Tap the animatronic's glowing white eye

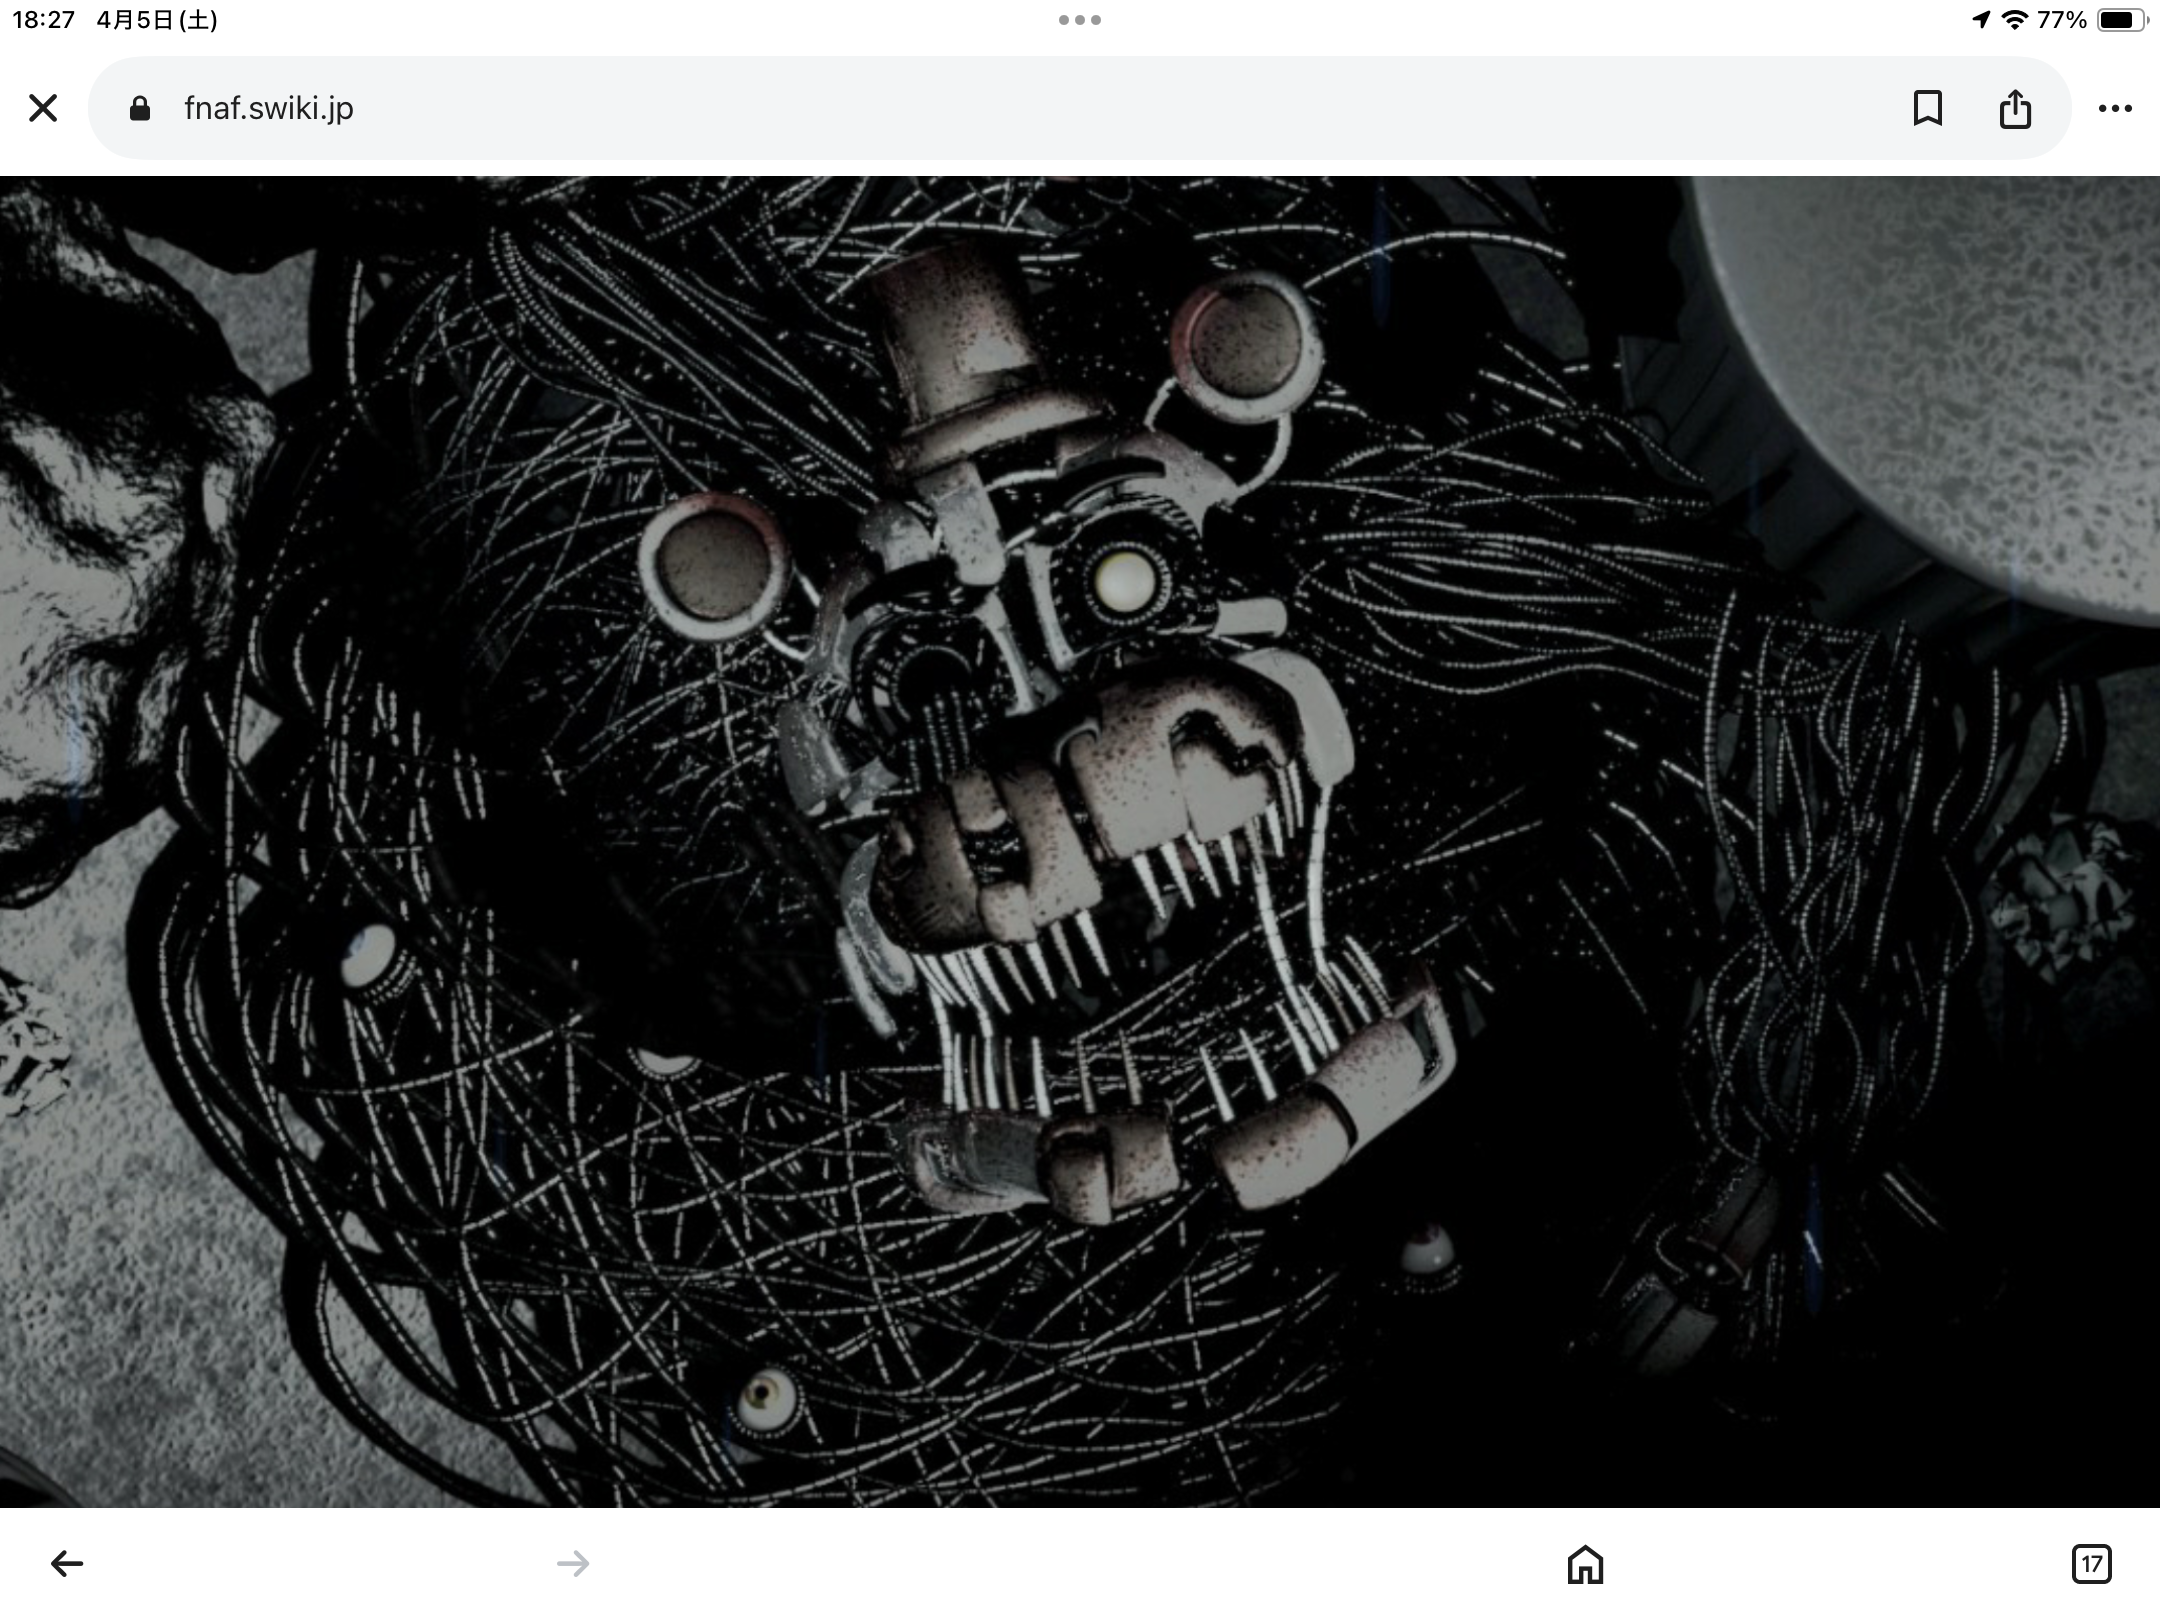coord(1124,581)
